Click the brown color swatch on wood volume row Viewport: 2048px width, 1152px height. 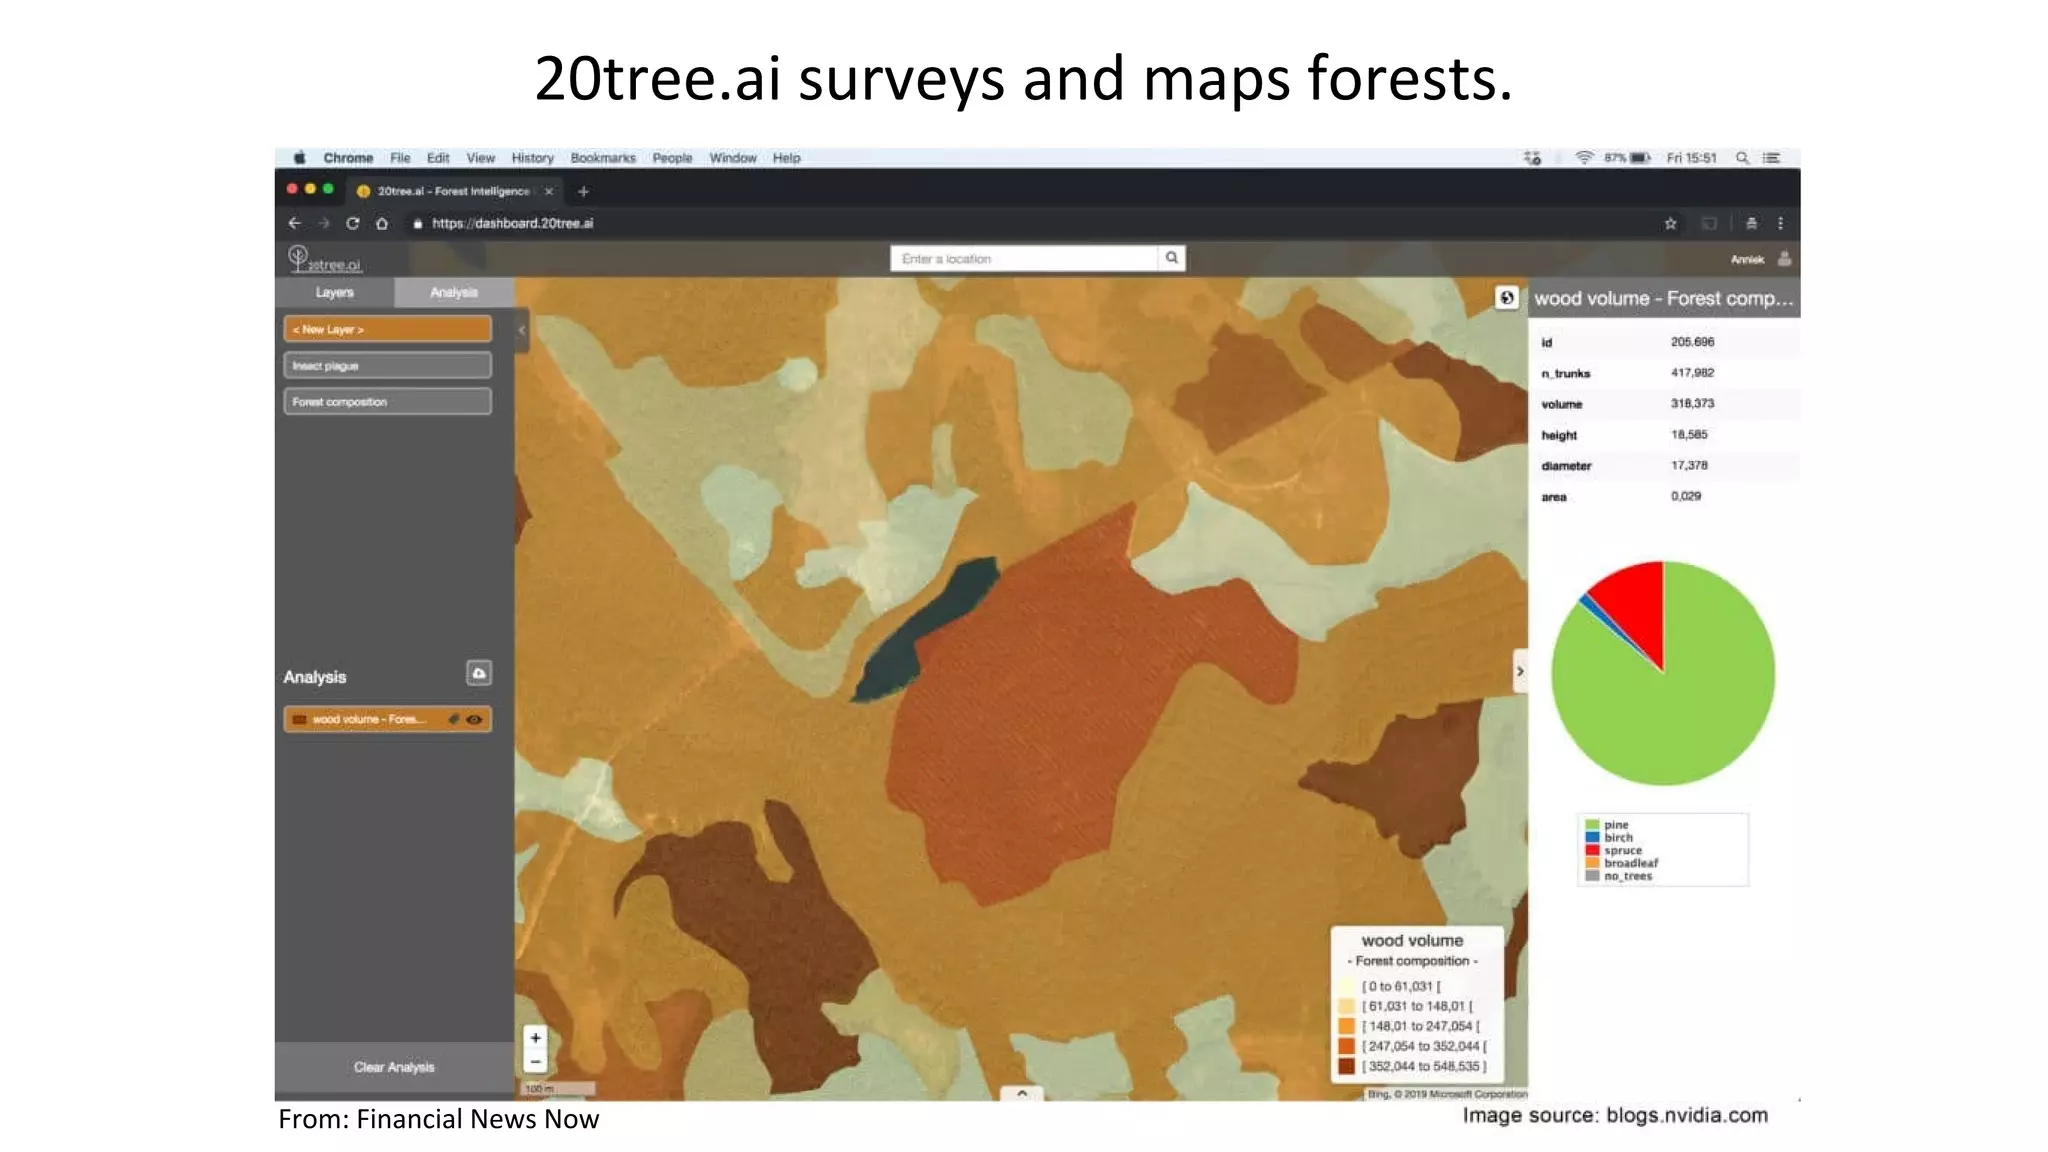(299, 719)
